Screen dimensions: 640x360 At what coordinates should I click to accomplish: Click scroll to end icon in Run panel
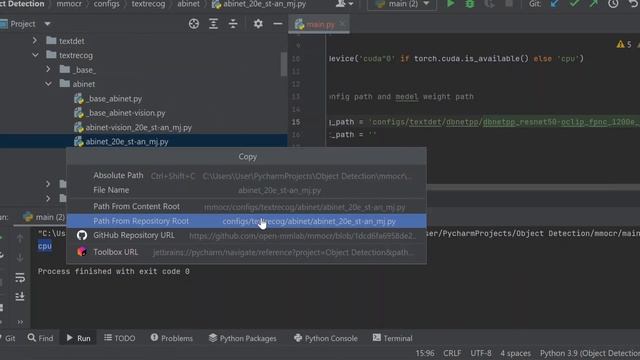(x=20, y=296)
